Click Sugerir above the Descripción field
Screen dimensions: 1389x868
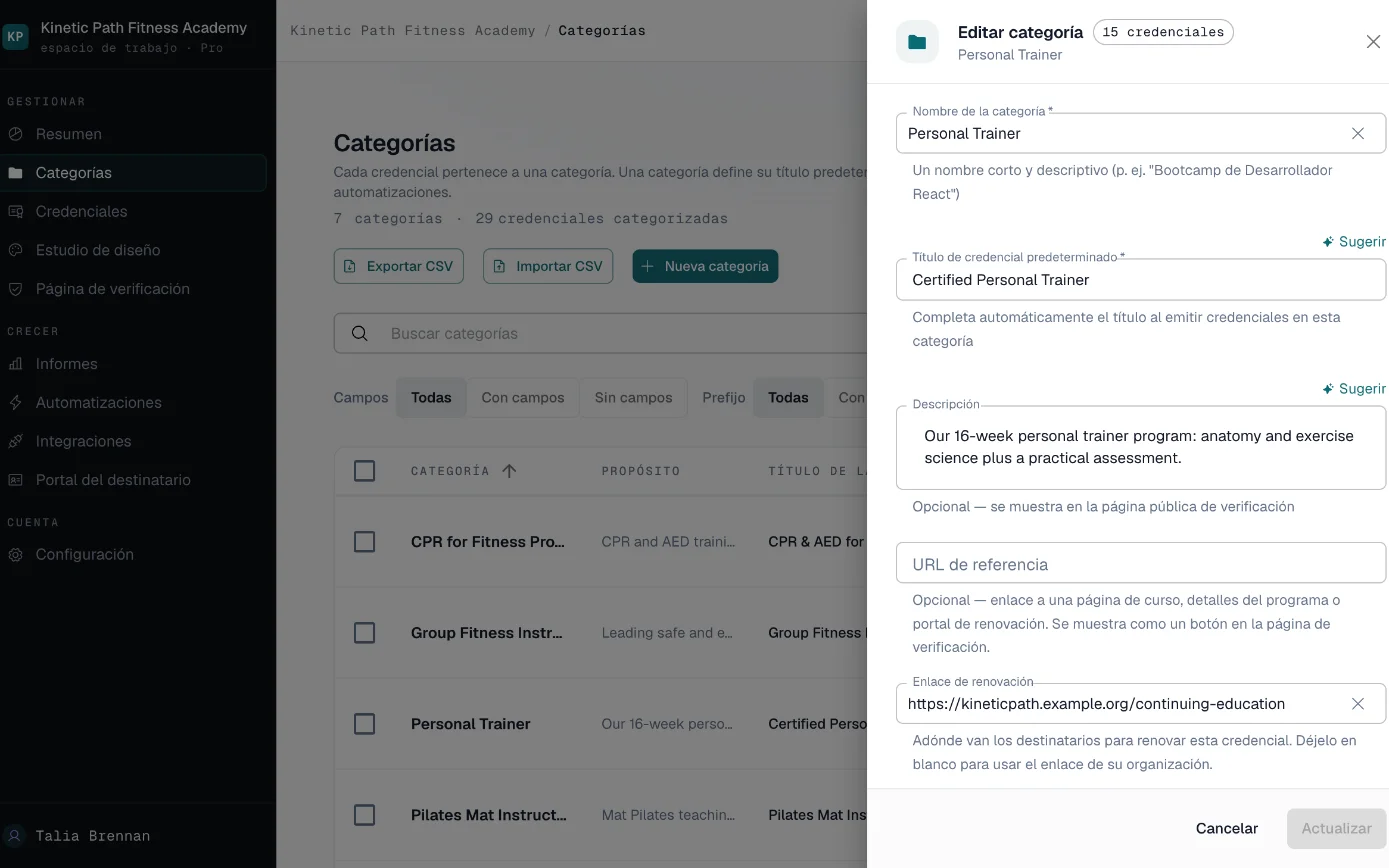click(x=1354, y=389)
